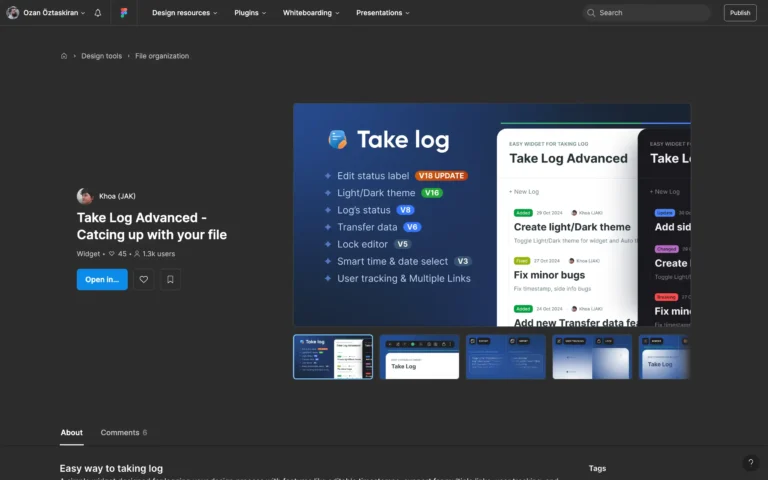Open the notifications bell
Image resolution: width=768 pixels, height=480 pixels.
pos(97,13)
